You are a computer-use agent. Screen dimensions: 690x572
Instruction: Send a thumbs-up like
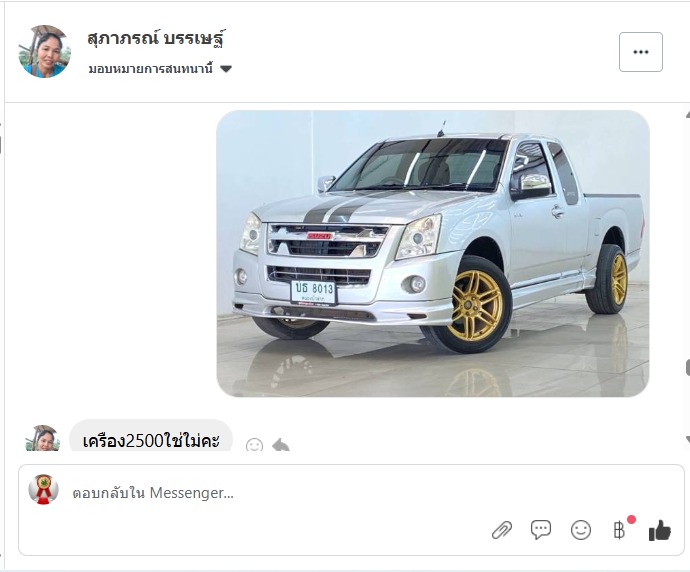pos(660,530)
